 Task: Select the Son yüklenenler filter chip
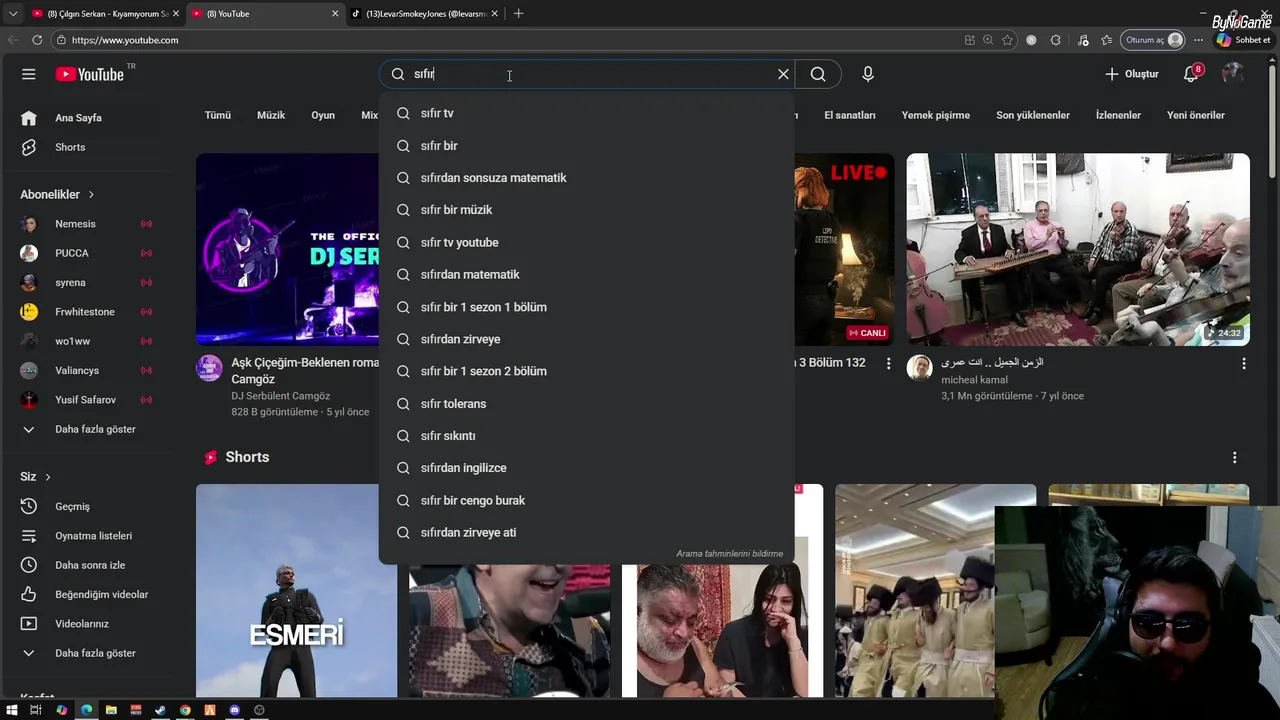[1034, 115]
